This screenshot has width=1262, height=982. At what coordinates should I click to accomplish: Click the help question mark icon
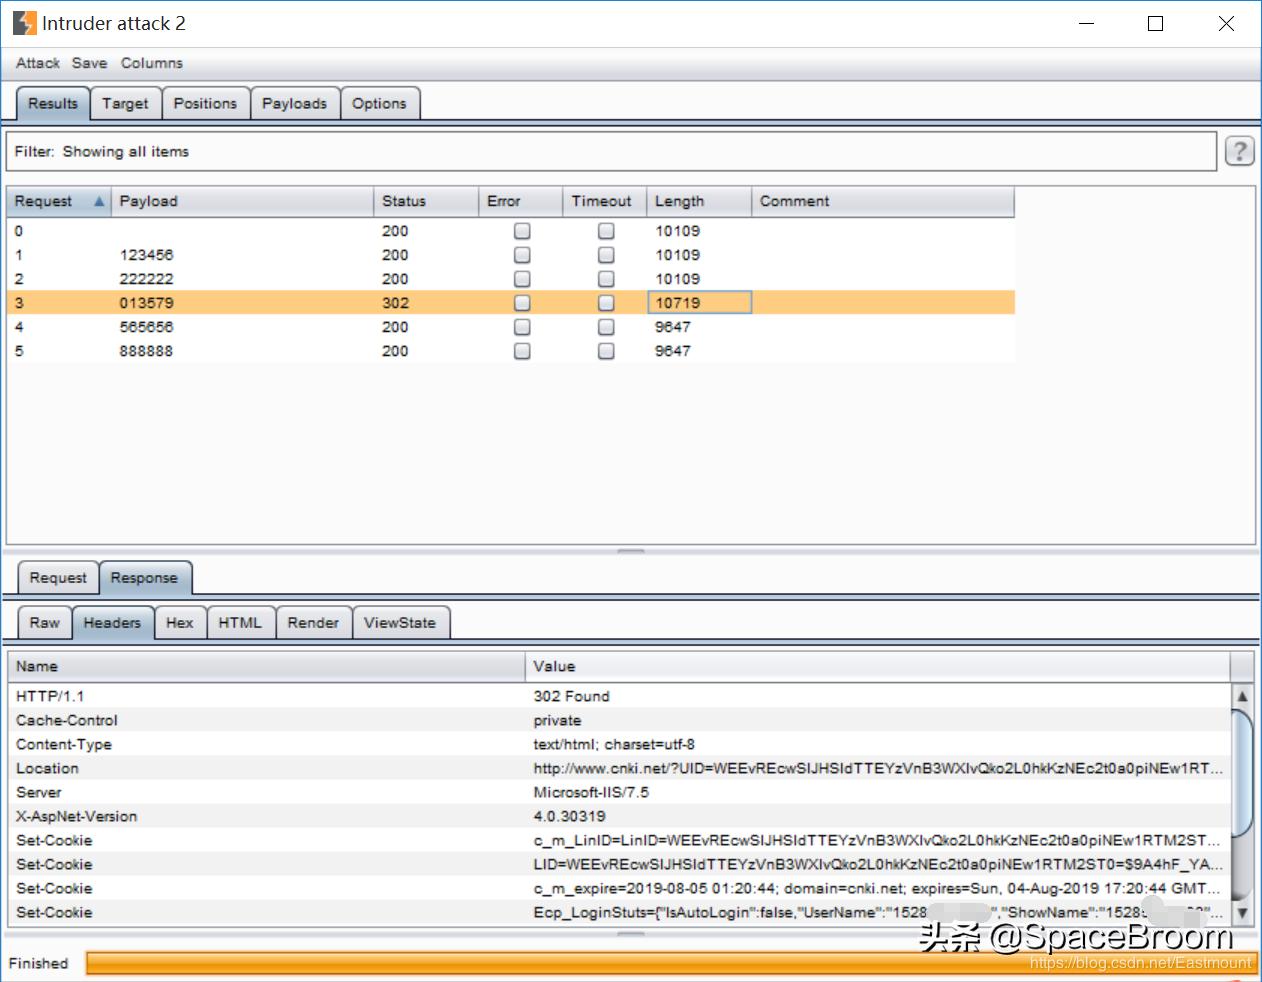coord(1239,151)
